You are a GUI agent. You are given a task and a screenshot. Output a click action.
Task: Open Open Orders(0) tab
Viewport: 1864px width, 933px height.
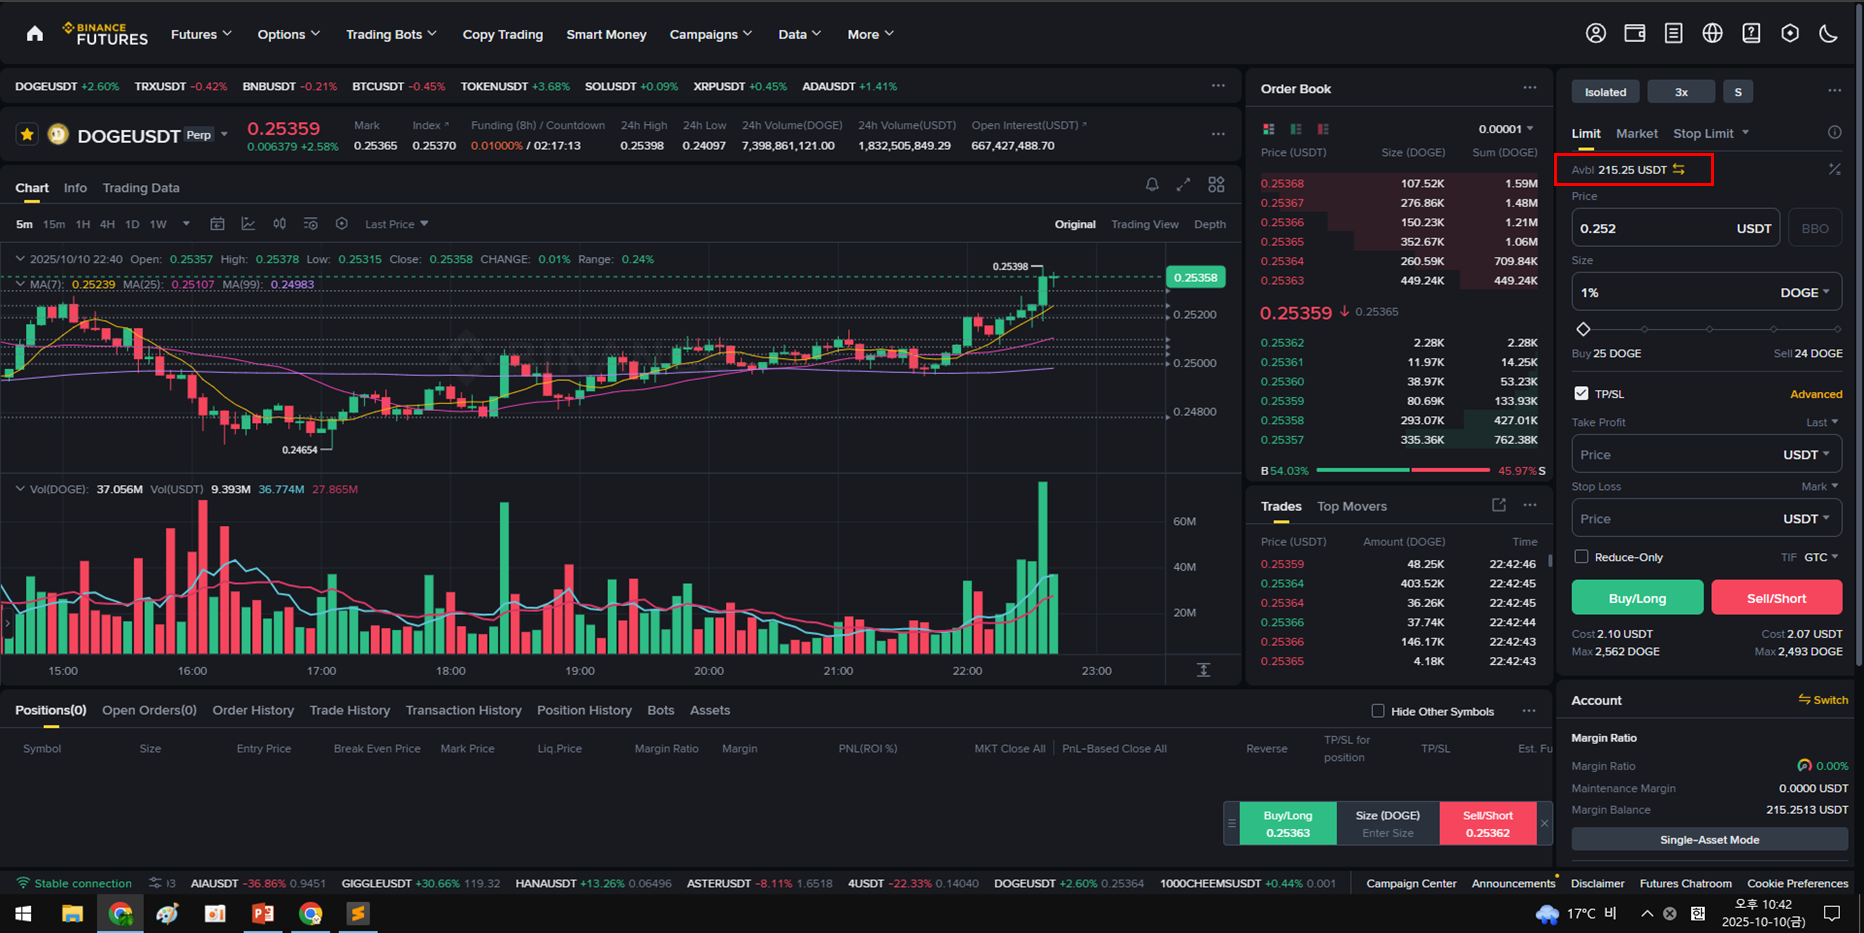149,710
